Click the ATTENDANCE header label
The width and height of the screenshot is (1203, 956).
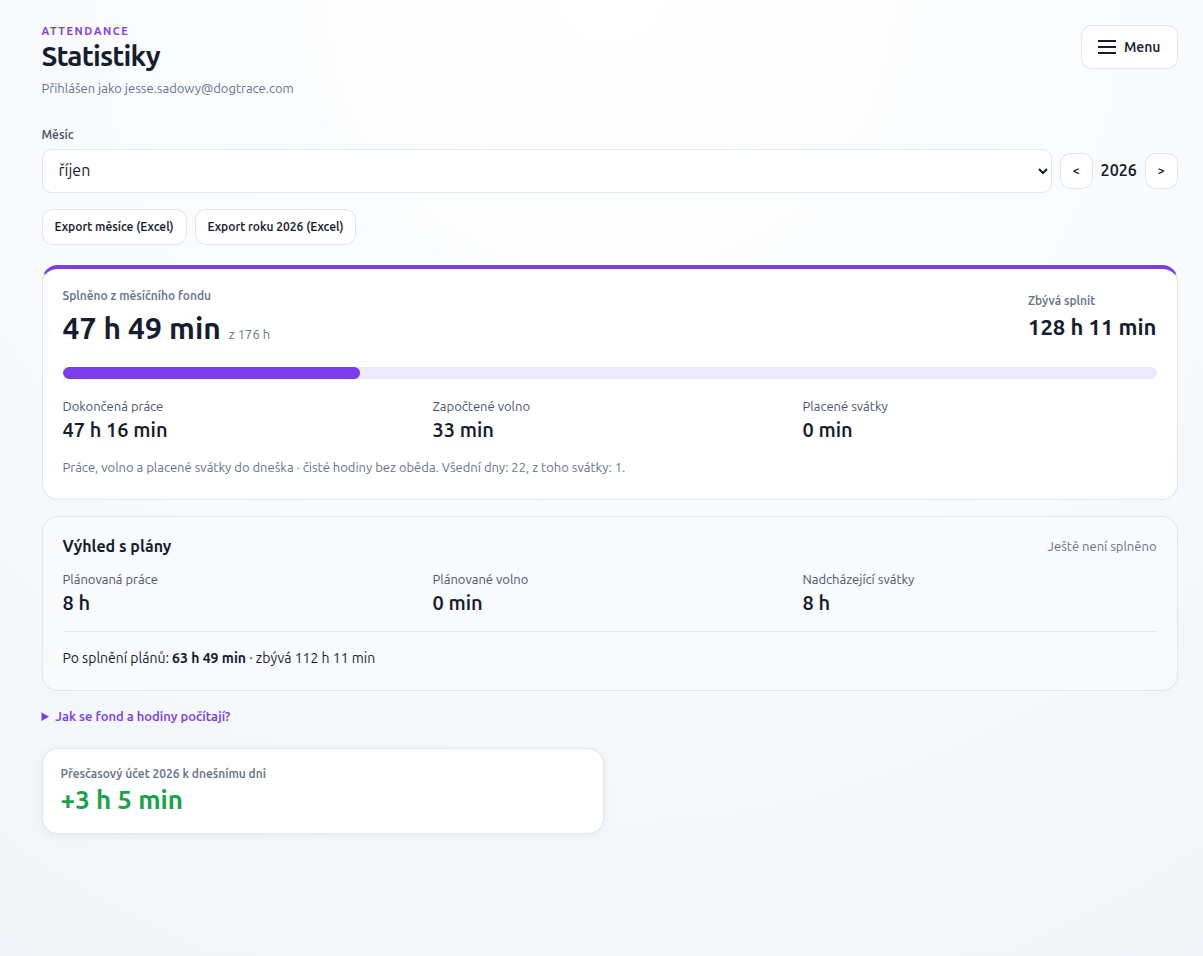coord(85,31)
